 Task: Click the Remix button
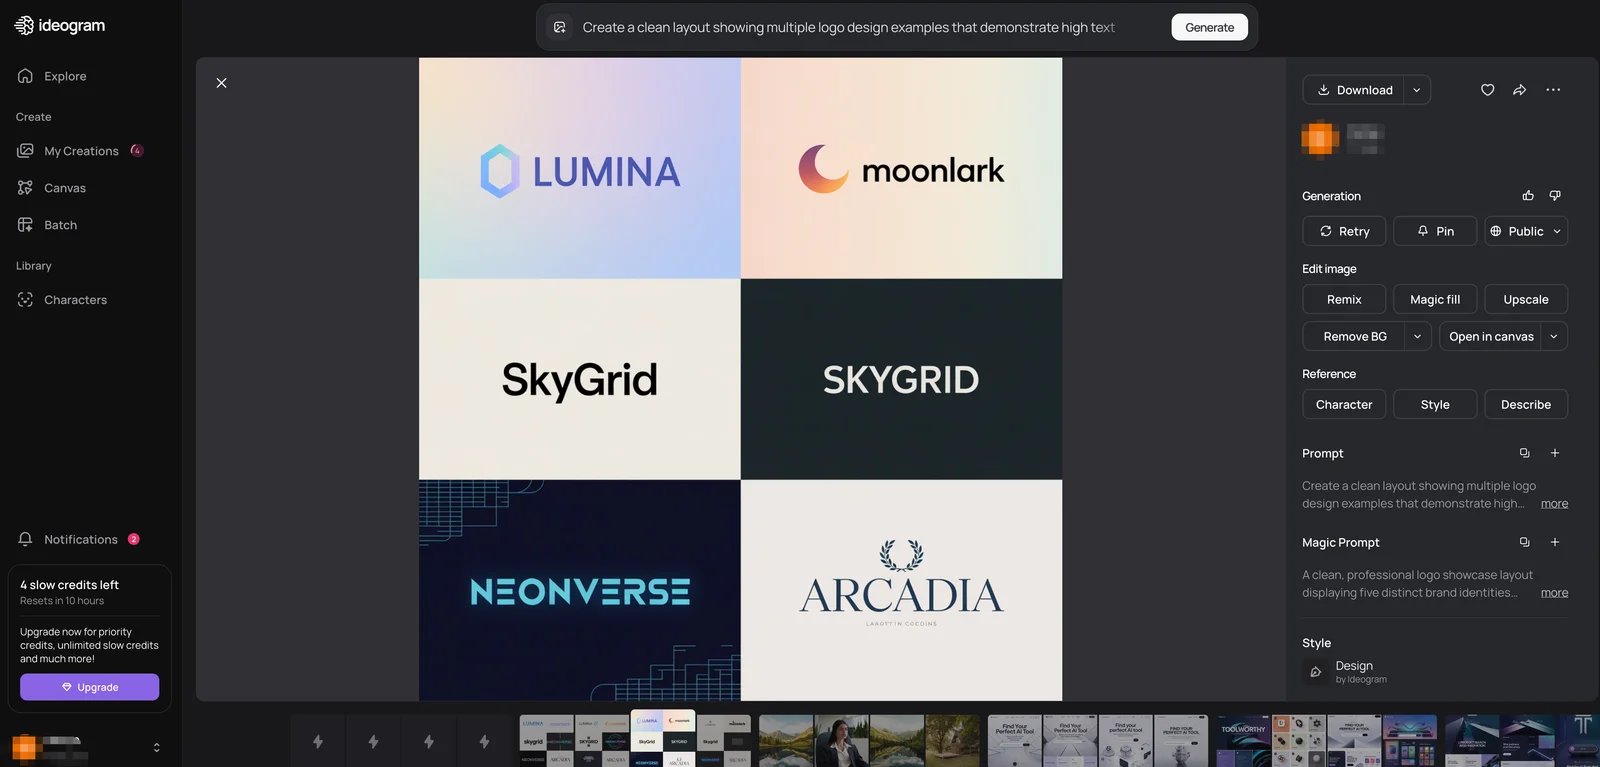tap(1344, 299)
